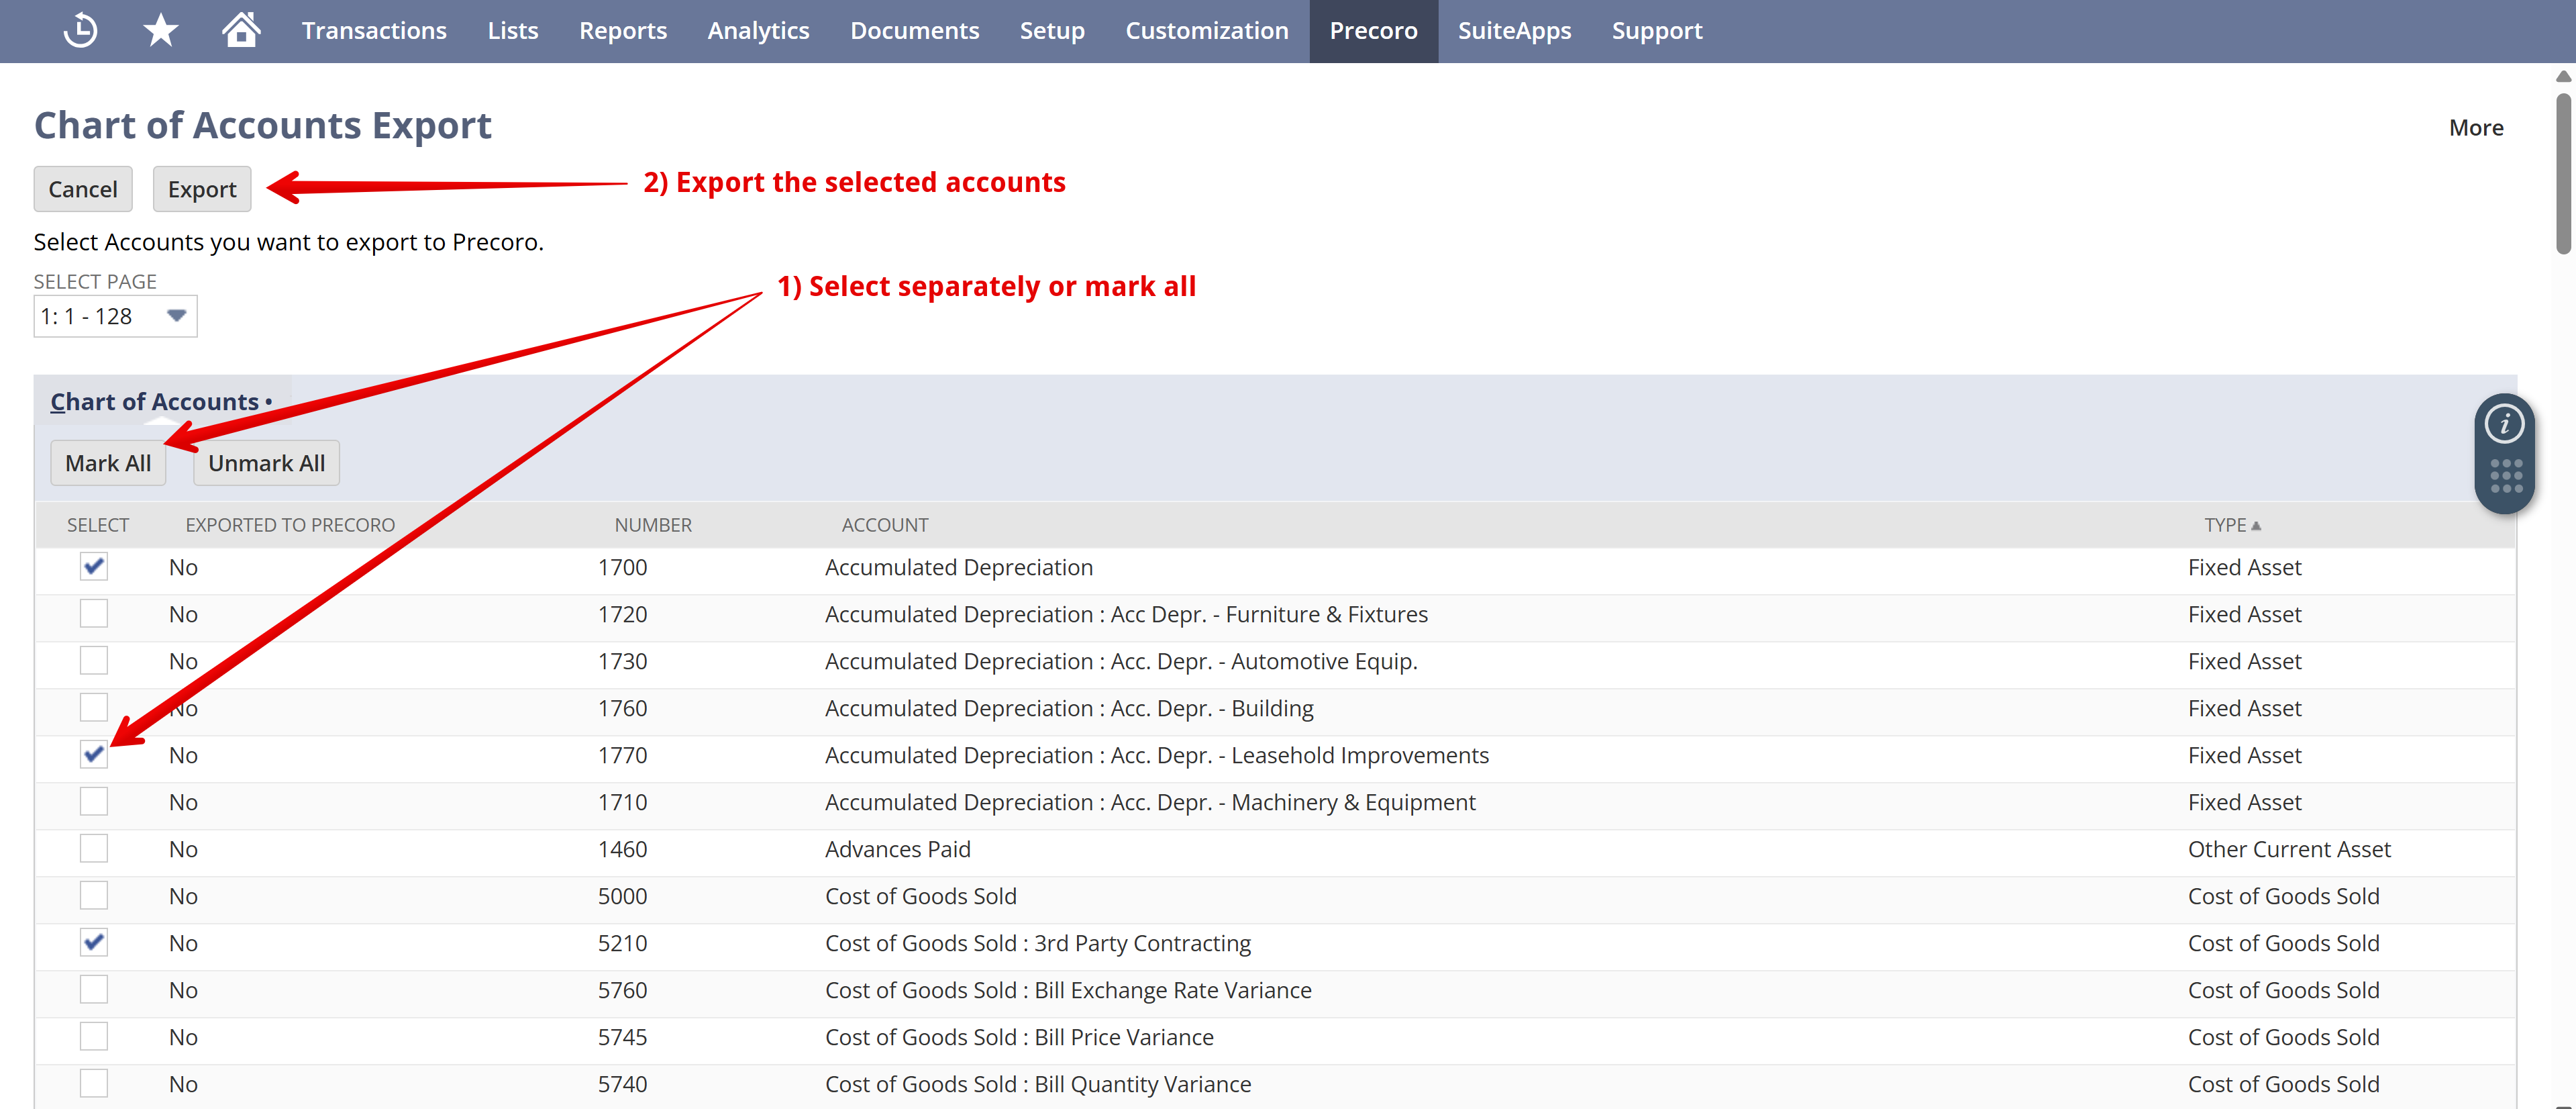Viewport: 2576px width, 1109px height.
Task: Select checkbox for account 5000 Cost of Goods Sold
Action: pyautogui.click(x=94, y=896)
